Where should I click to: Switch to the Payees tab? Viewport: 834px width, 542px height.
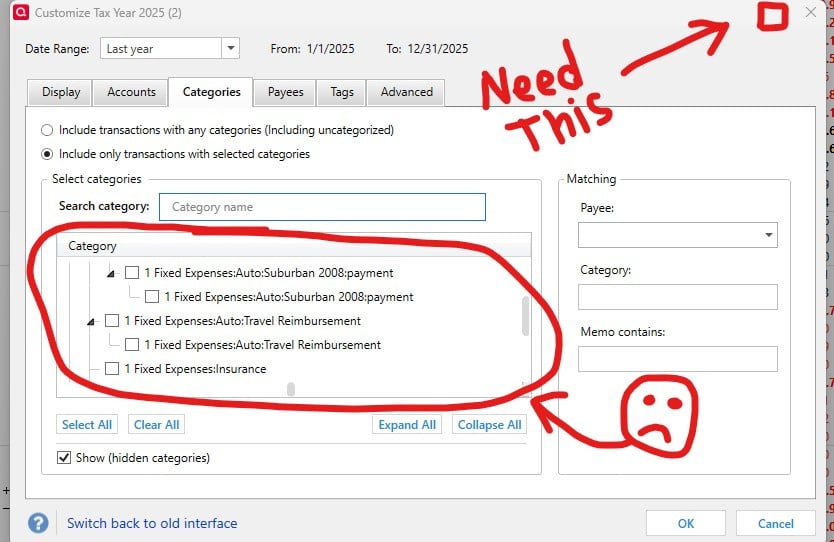point(285,92)
